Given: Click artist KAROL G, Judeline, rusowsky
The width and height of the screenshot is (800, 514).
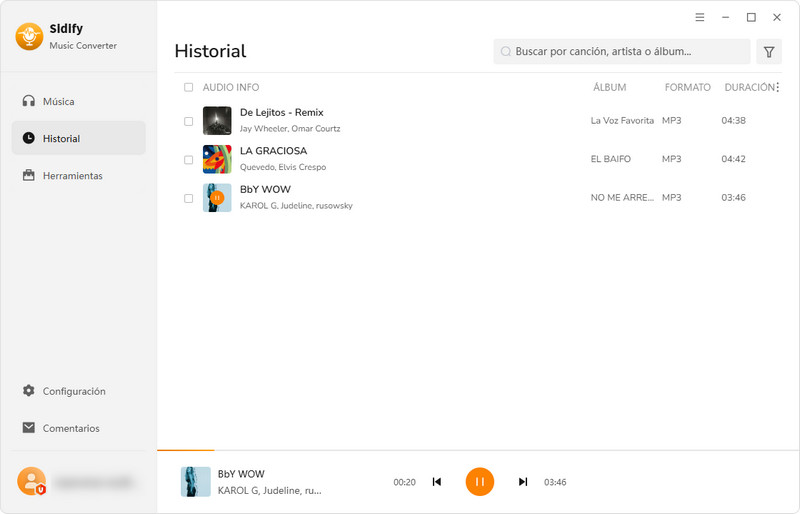Looking at the screenshot, I should point(296,206).
